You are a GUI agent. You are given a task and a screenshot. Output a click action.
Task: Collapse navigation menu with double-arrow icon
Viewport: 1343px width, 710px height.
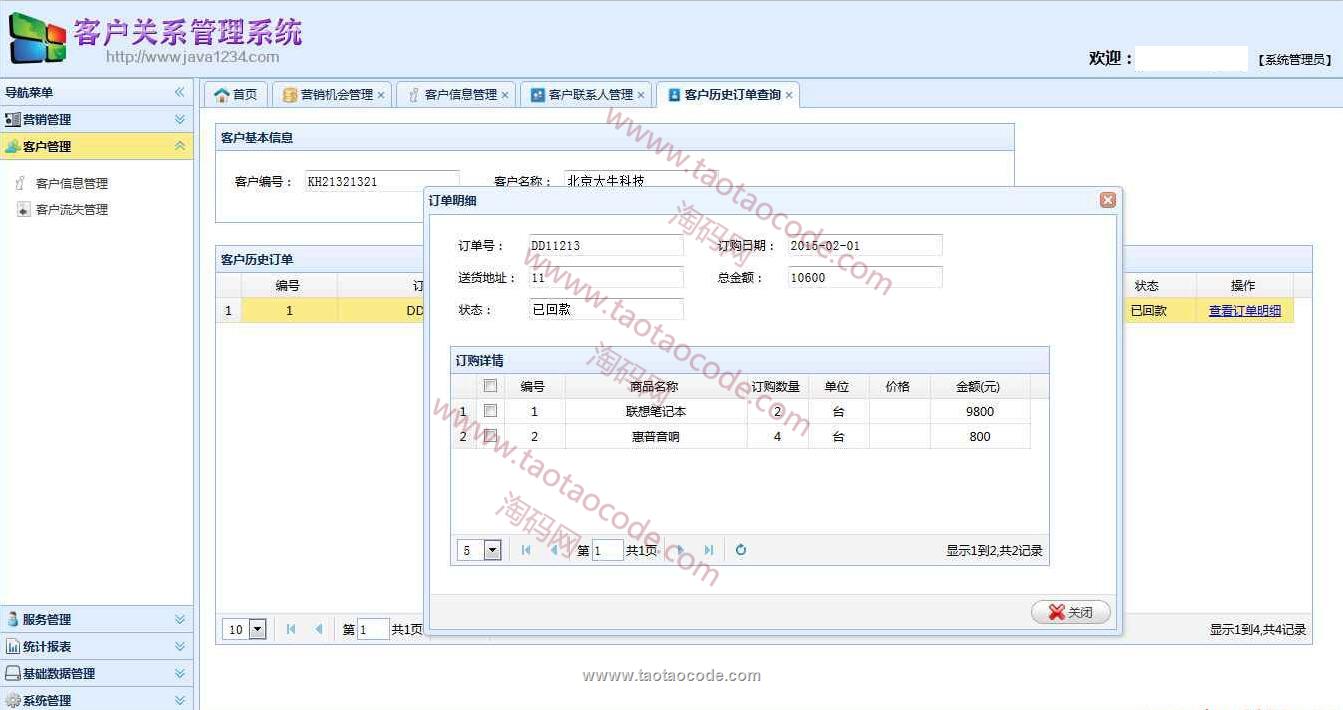[x=180, y=92]
